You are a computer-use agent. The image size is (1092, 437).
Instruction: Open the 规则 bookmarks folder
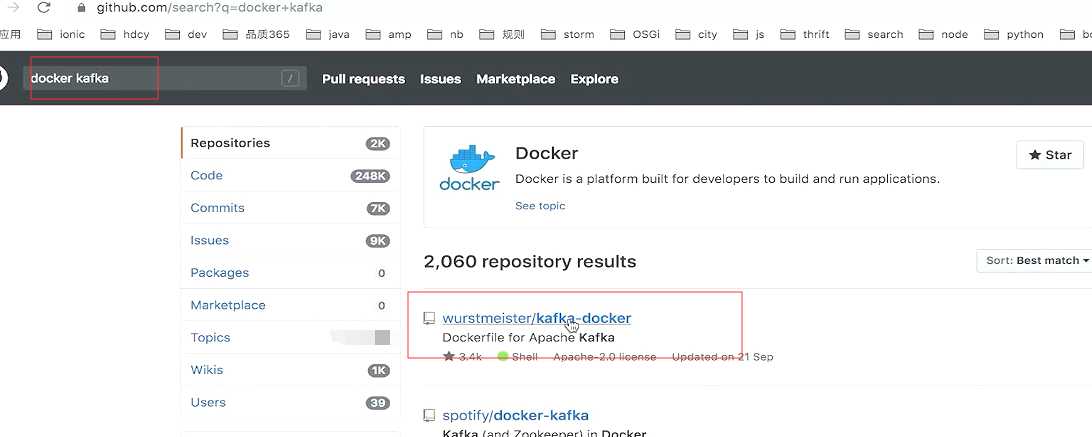click(x=502, y=34)
